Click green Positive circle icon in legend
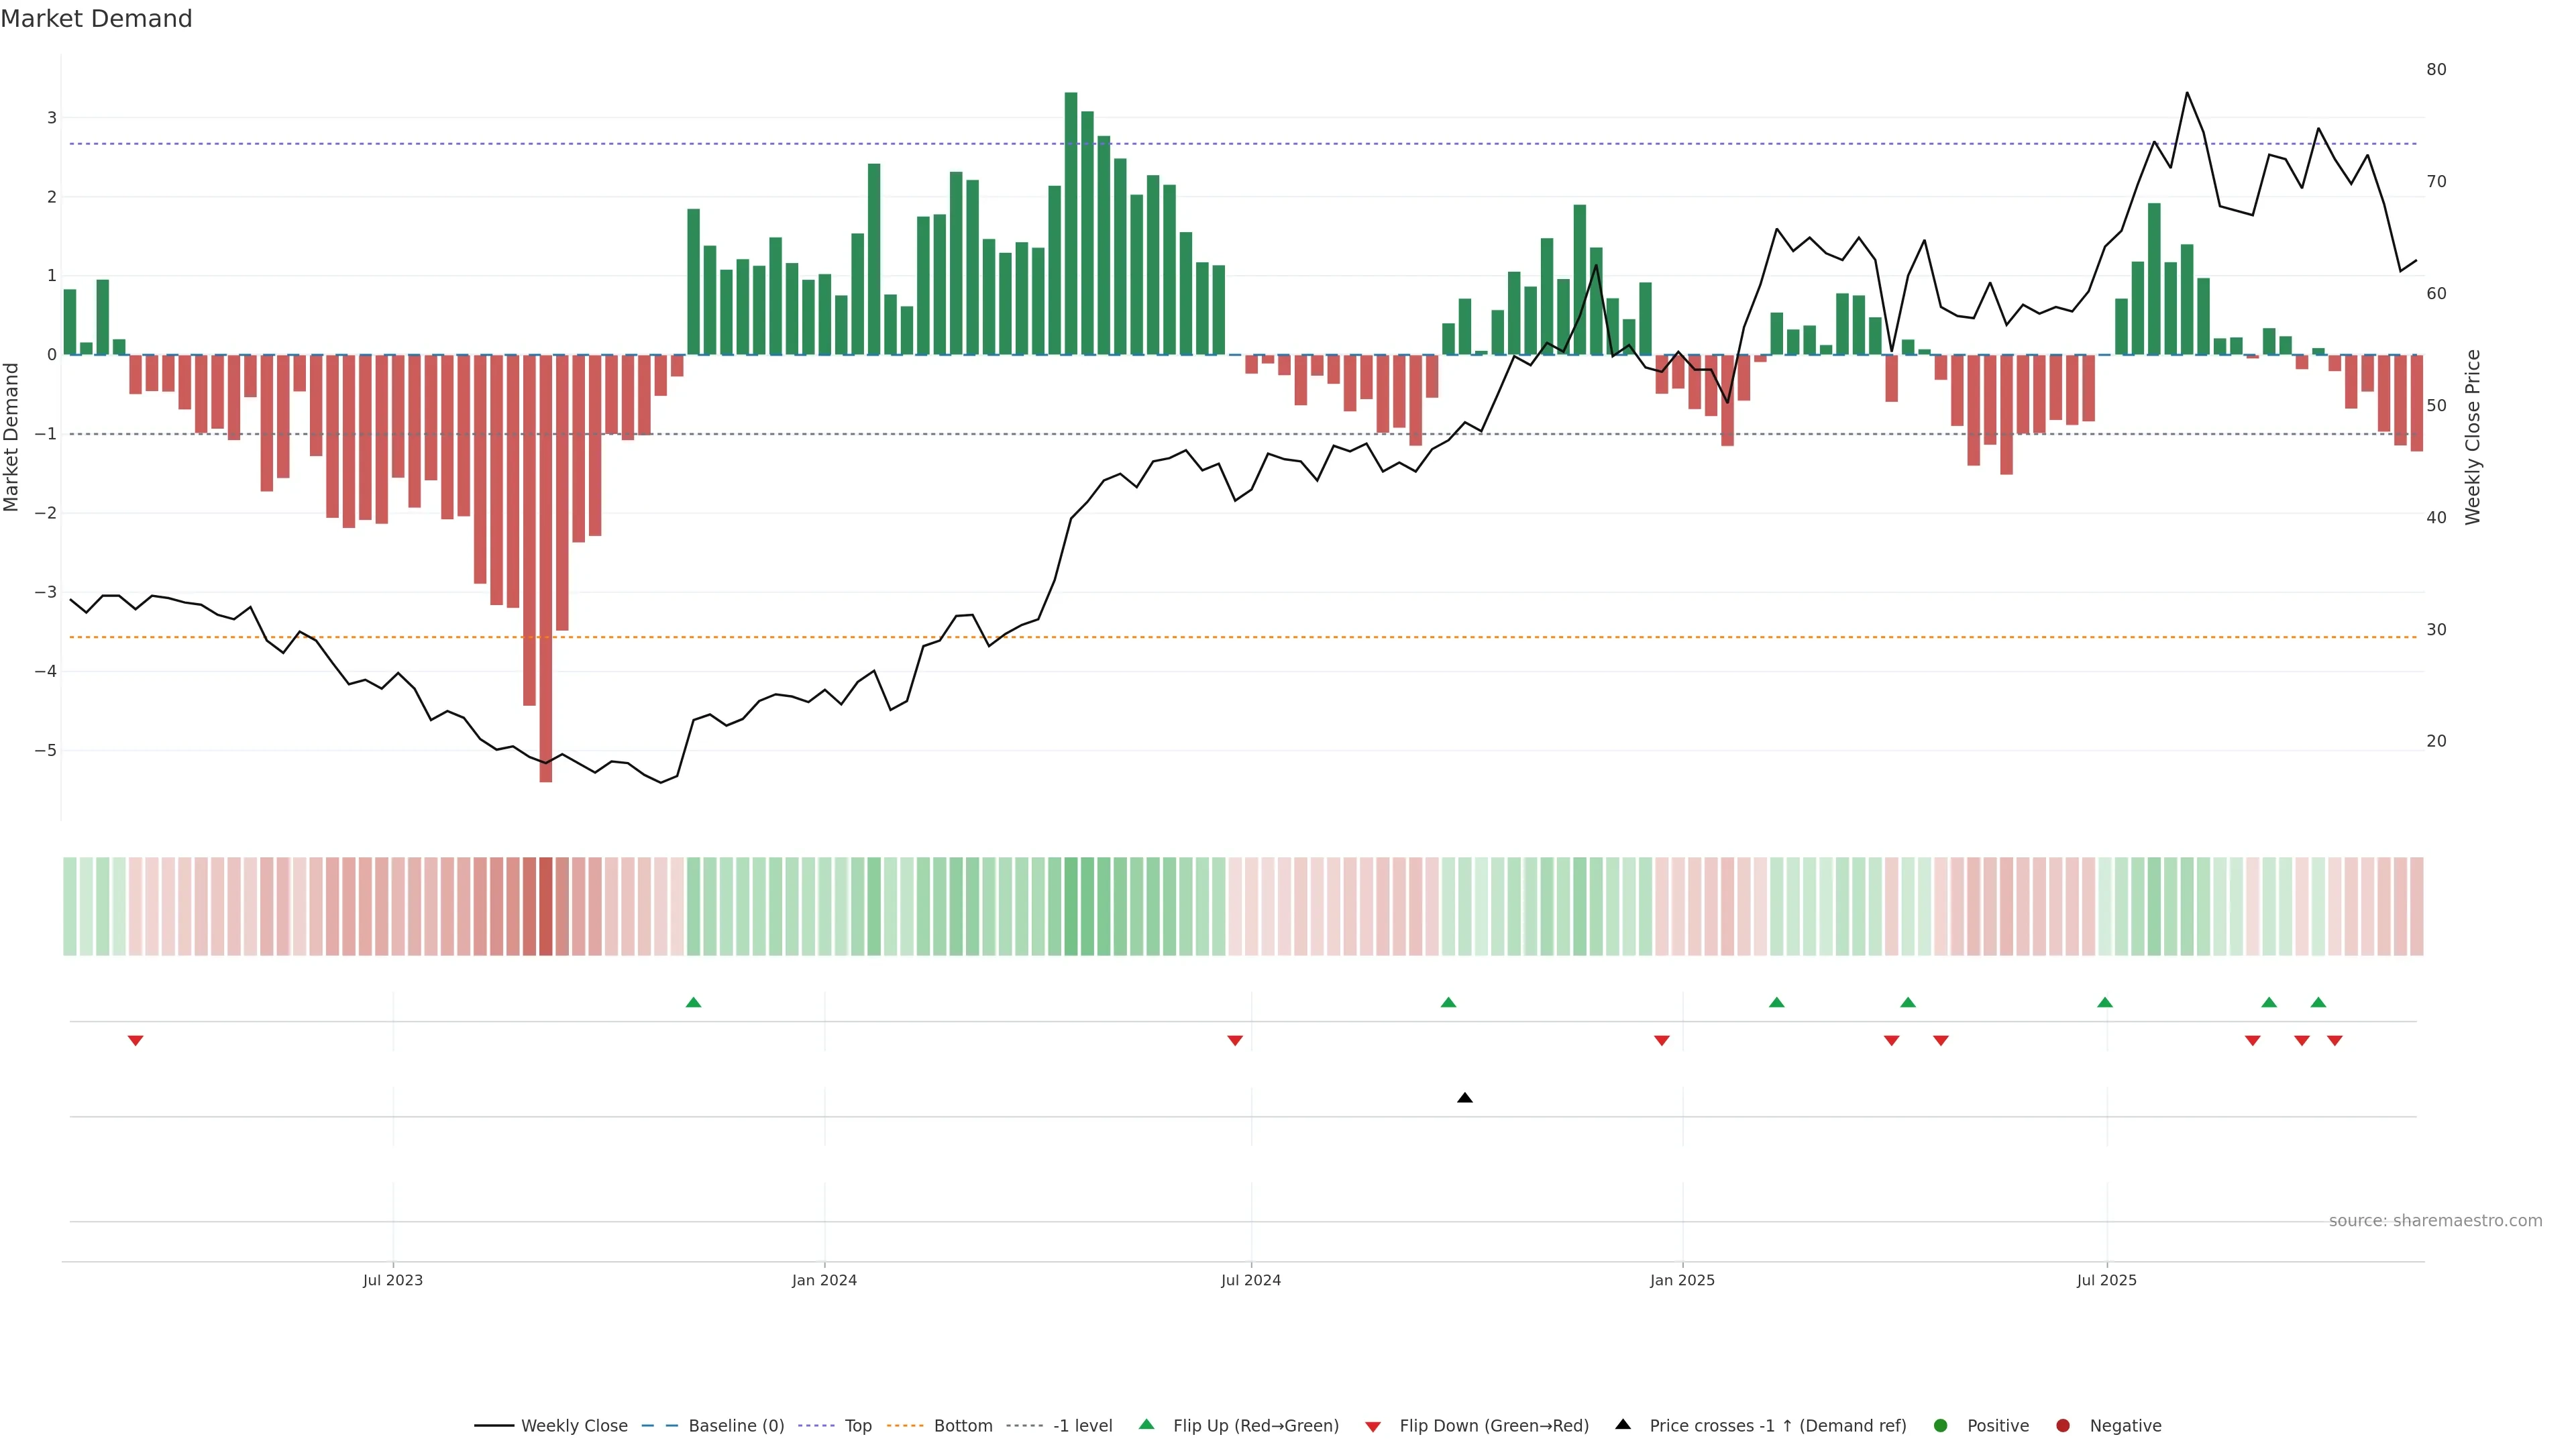The image size is (2576, 1449). tap(1941, 1426)
